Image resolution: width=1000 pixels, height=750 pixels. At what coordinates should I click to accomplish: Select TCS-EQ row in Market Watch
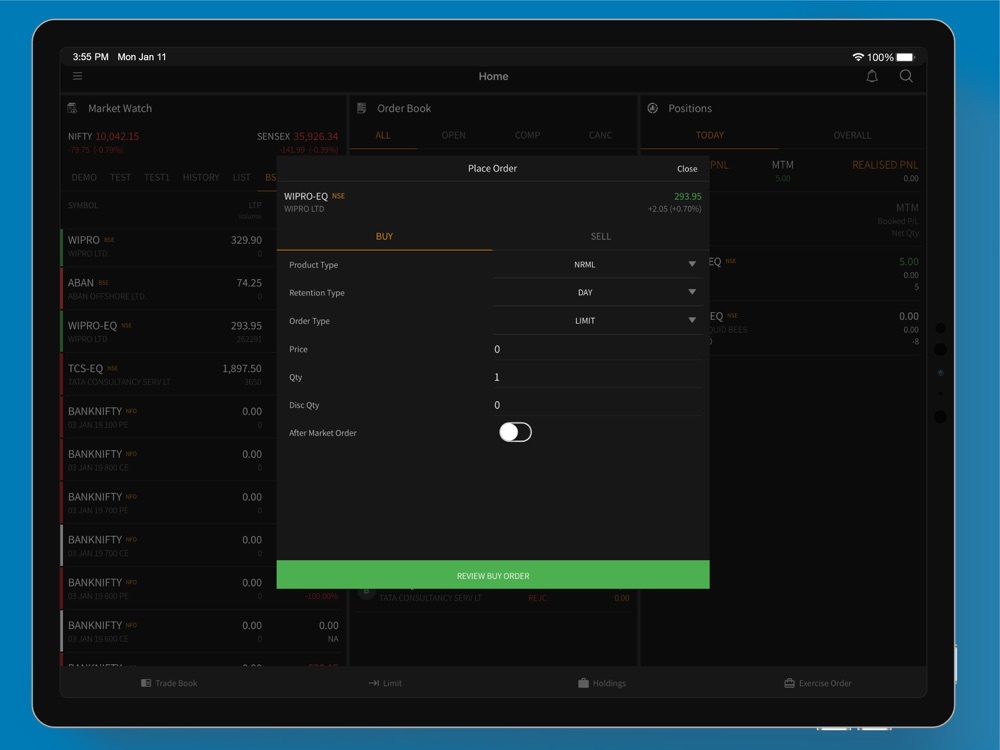168,374
